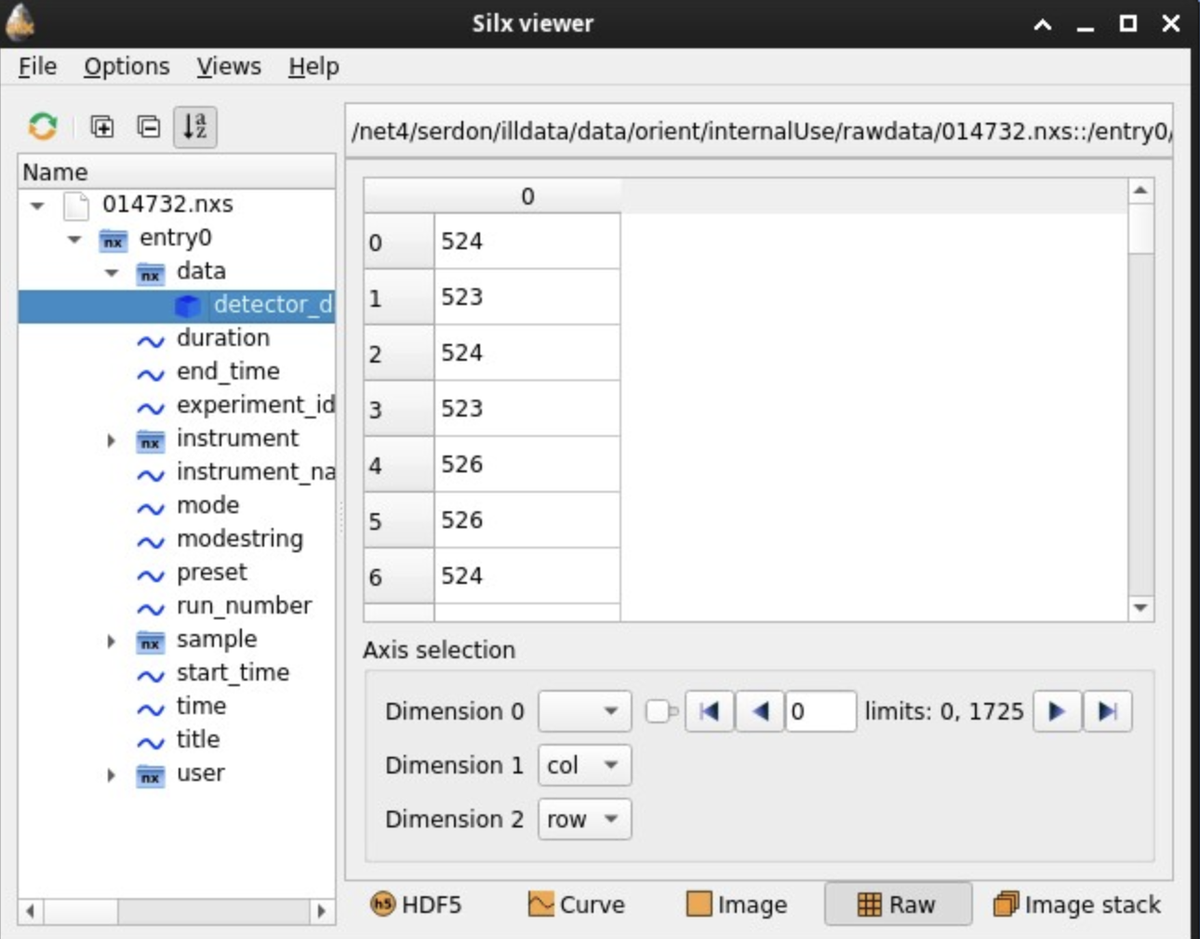Switch to Image stack view
Image resolution: width=1200 pixels, height=939 pixels.
[x=1078, y=905]
